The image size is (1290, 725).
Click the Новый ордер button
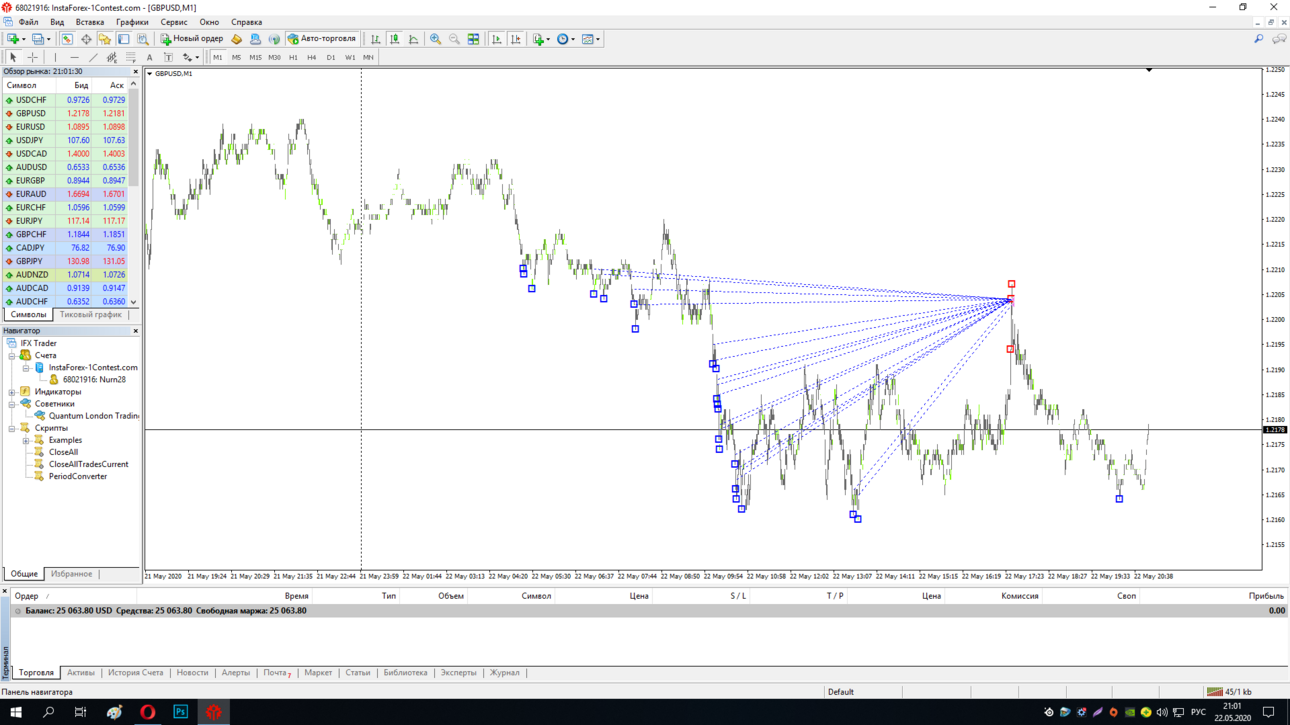click(x=191, y=39)
